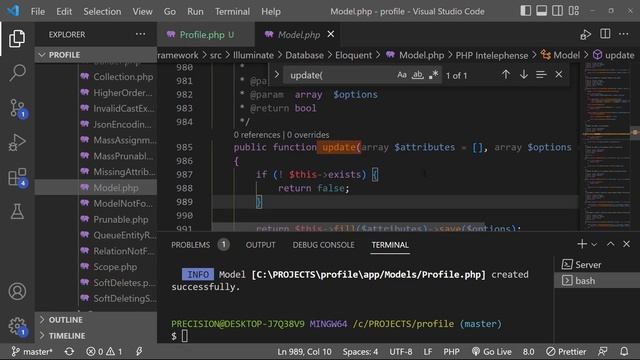Expand the replace toggle chevron

277,75
